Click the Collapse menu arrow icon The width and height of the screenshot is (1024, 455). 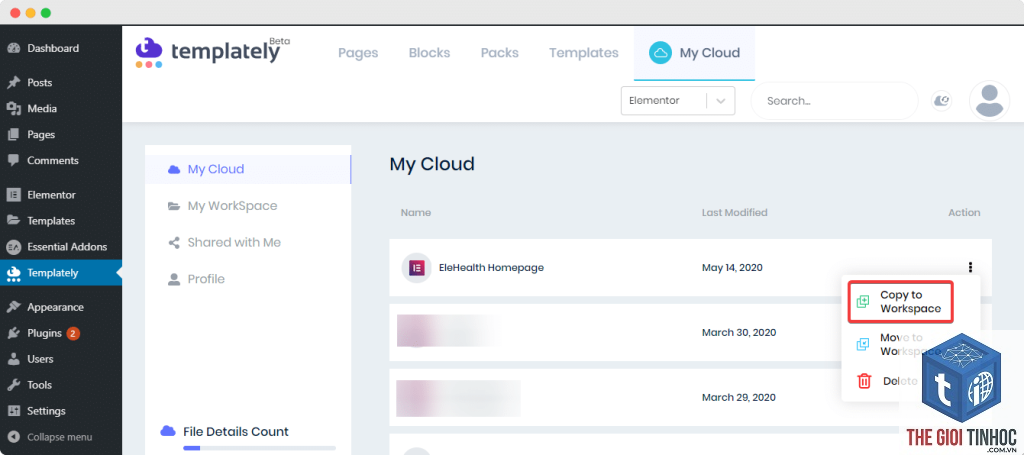[13, 437]
